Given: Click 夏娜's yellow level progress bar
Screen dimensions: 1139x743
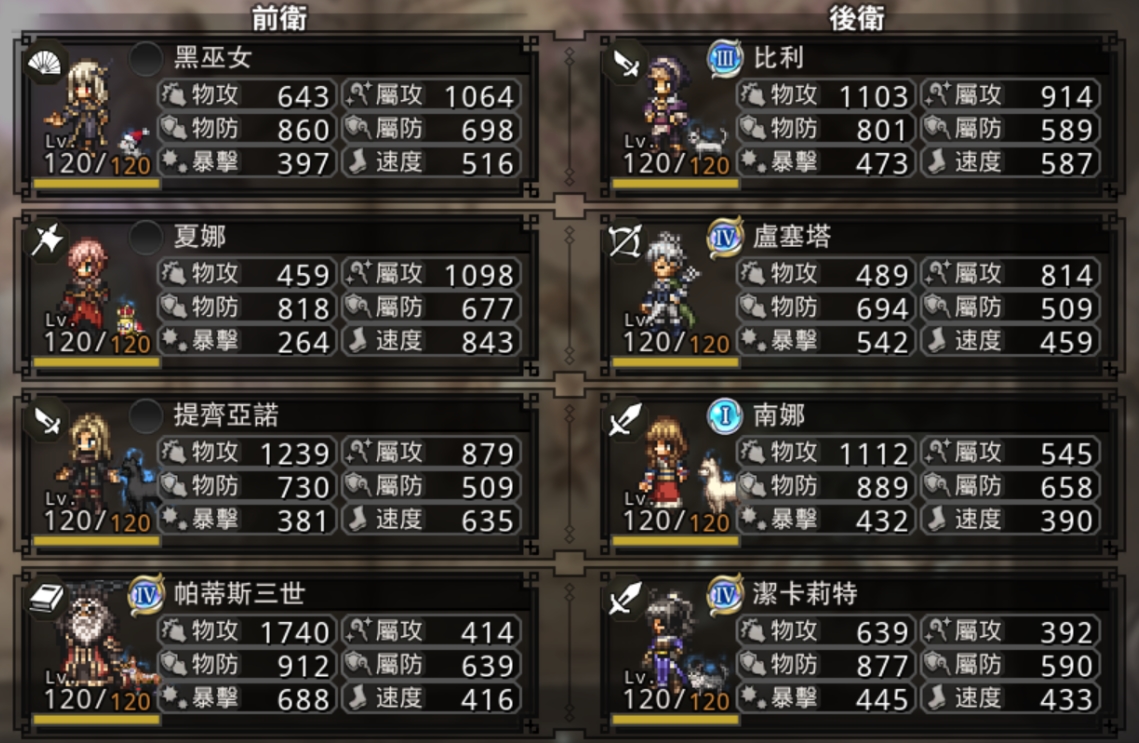Looking at the screenshot, I should click(x=96, y=362).
